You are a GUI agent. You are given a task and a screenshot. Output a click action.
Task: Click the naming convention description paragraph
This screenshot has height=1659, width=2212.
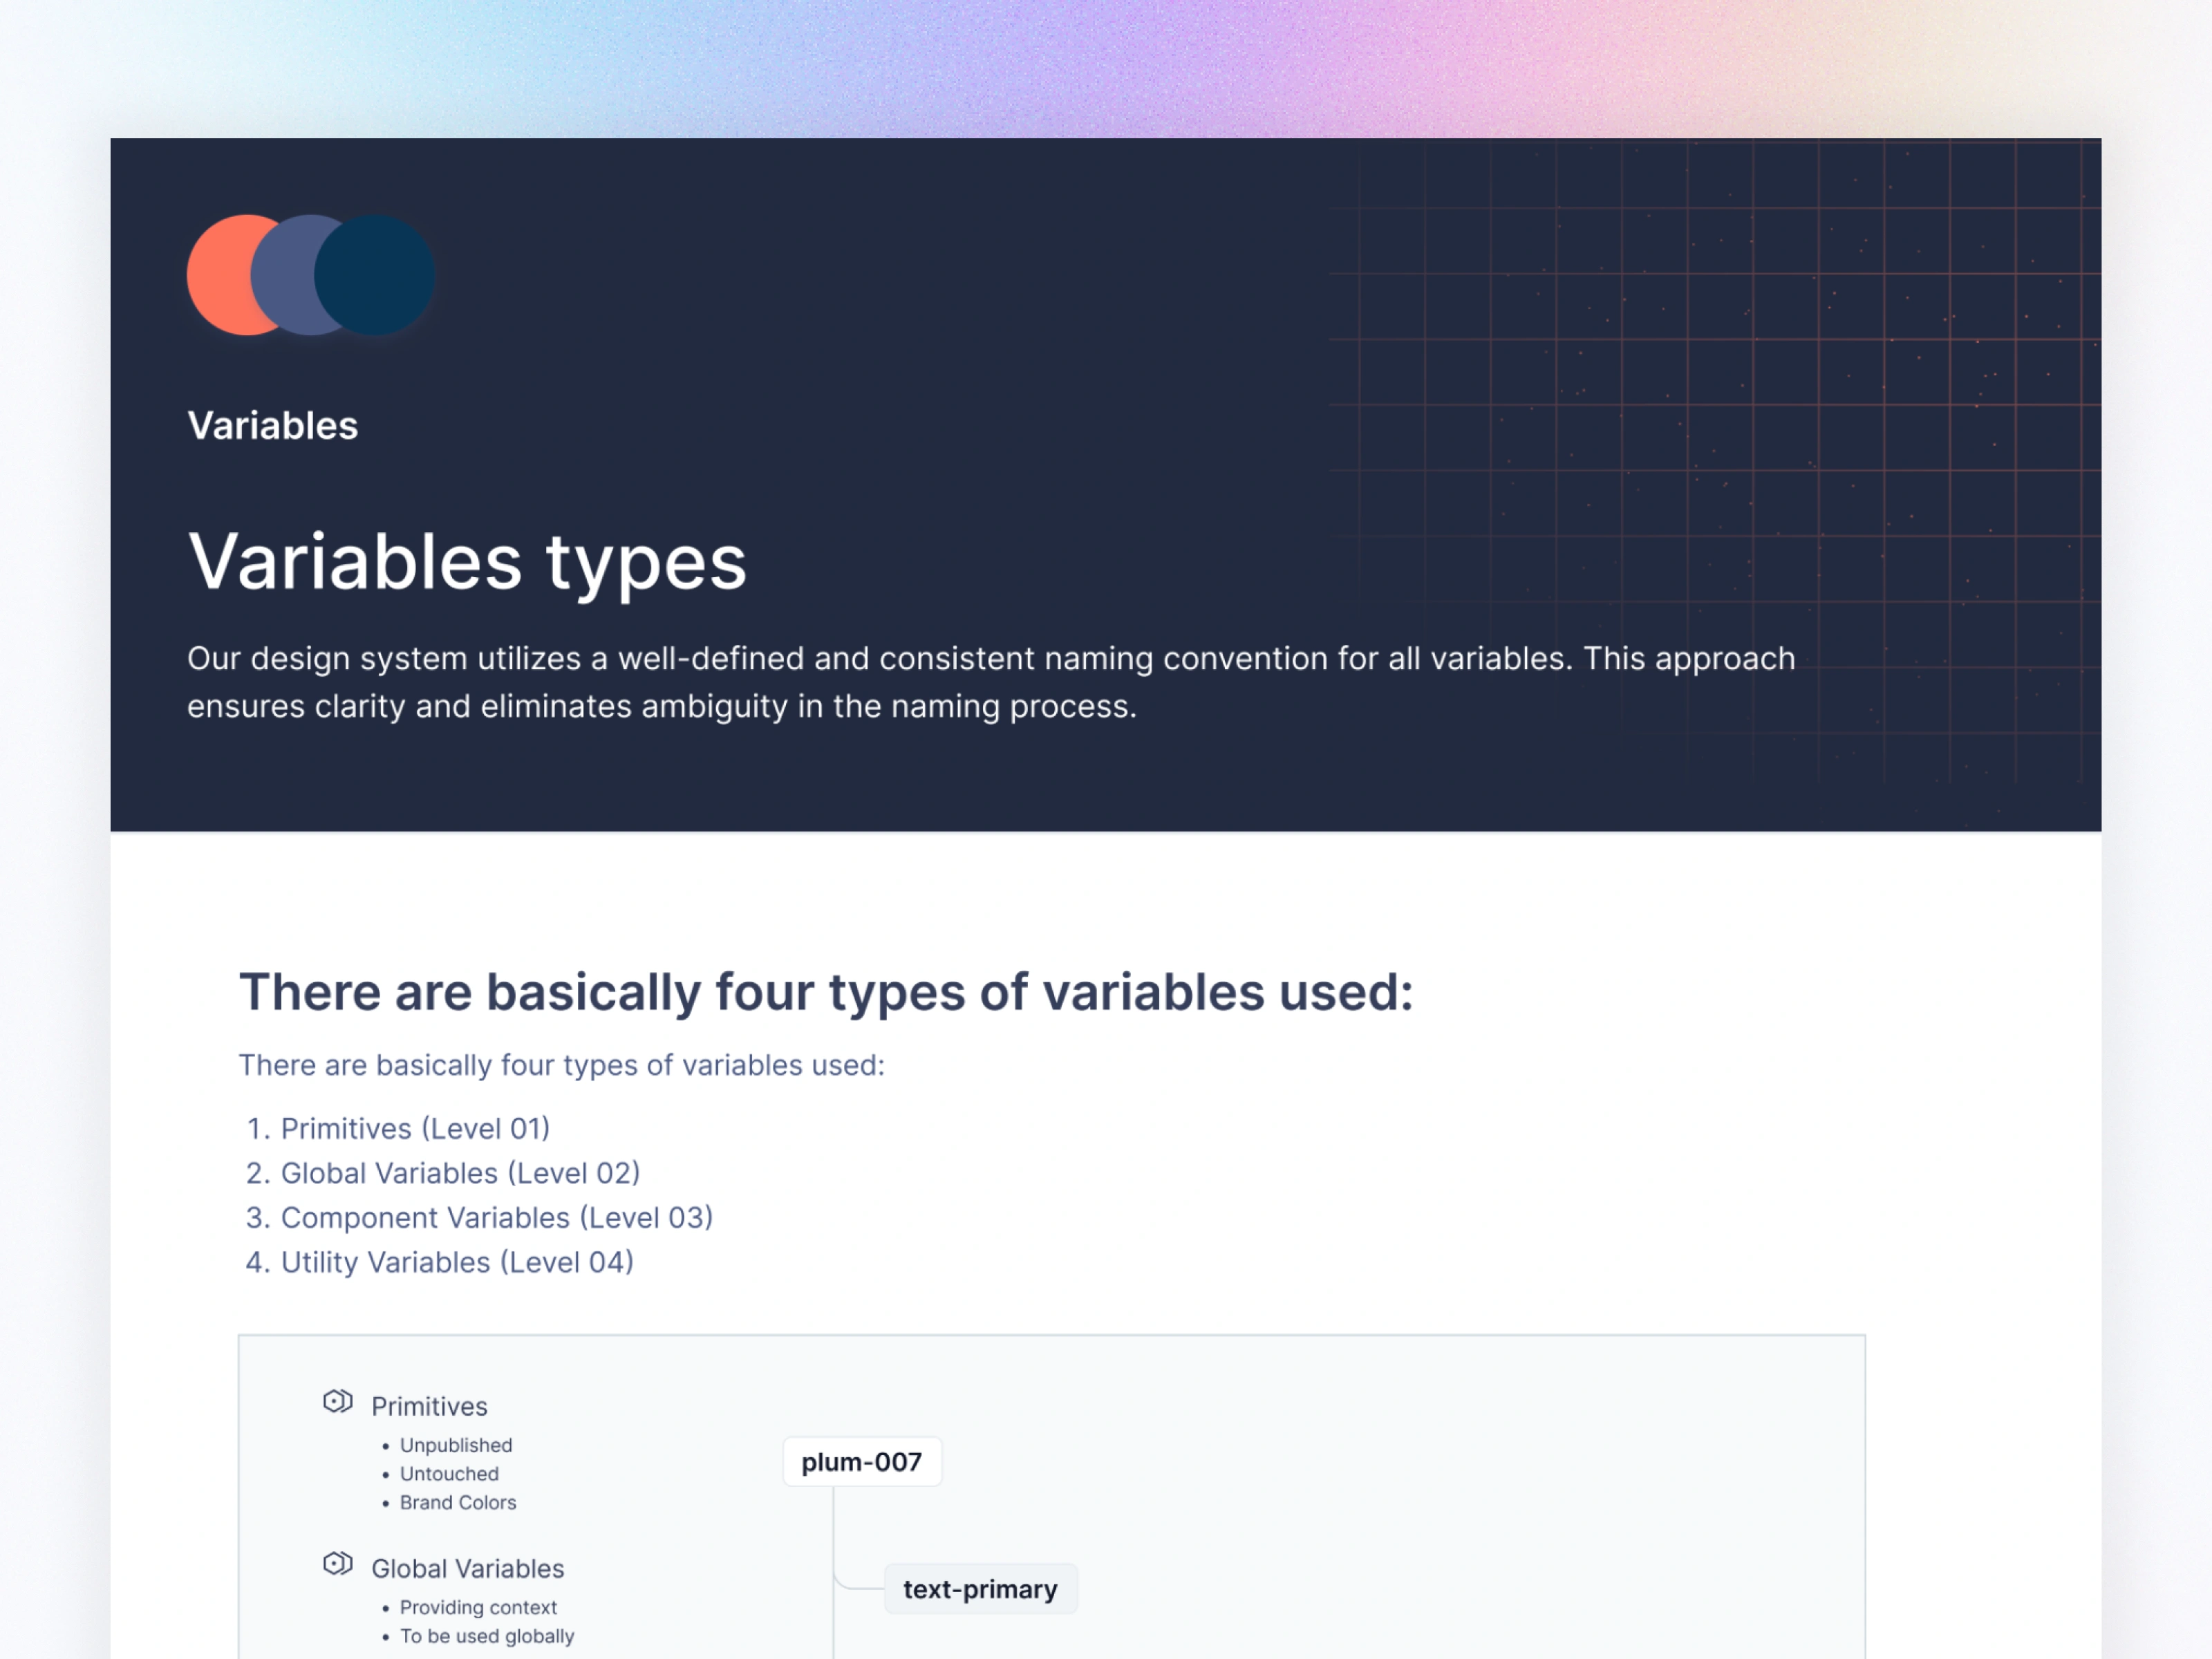click(x=990, y=682)
